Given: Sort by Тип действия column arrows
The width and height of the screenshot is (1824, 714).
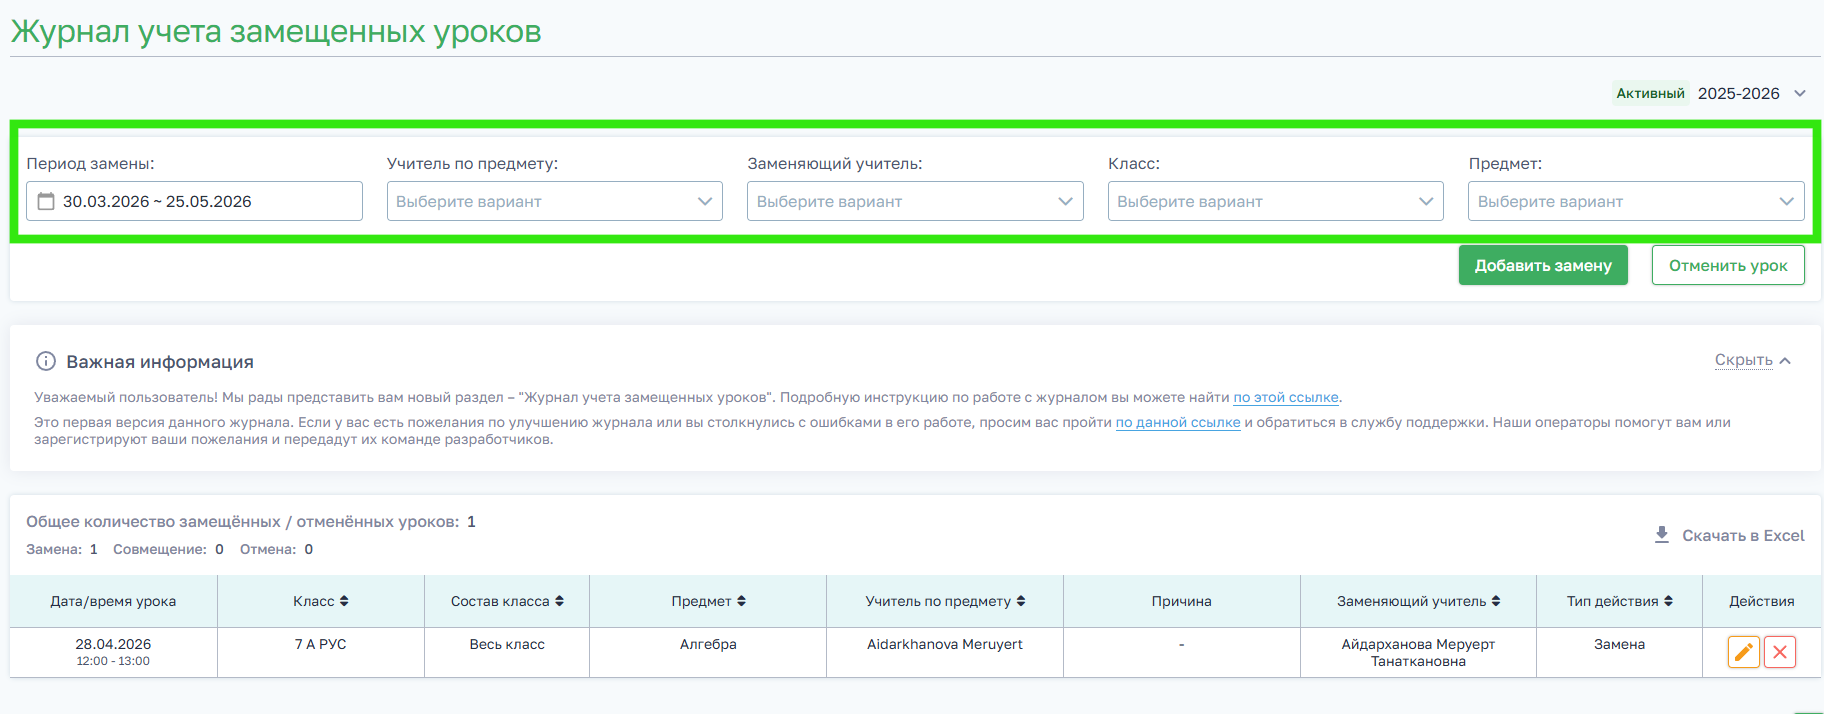Looking at the screenshot, I should [x=1668, y=601].
